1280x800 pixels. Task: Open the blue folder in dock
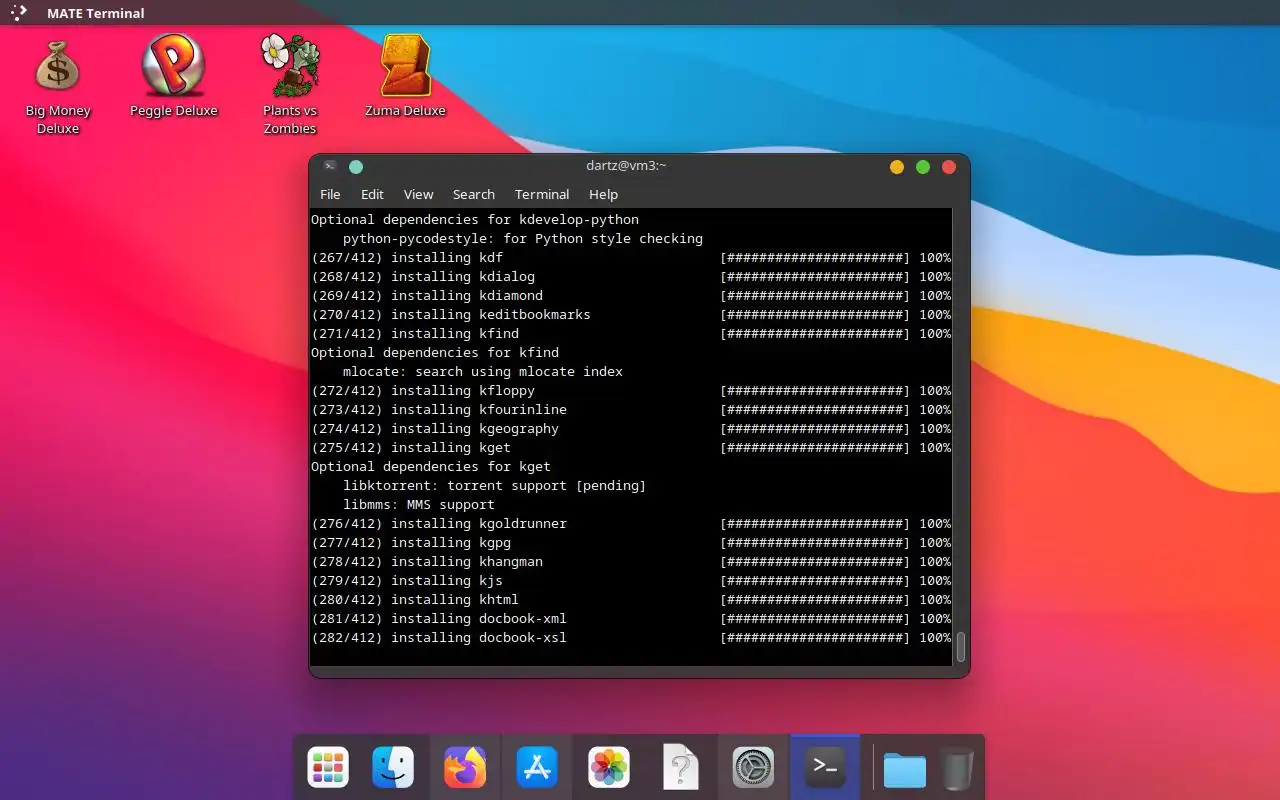coord(905,770)
